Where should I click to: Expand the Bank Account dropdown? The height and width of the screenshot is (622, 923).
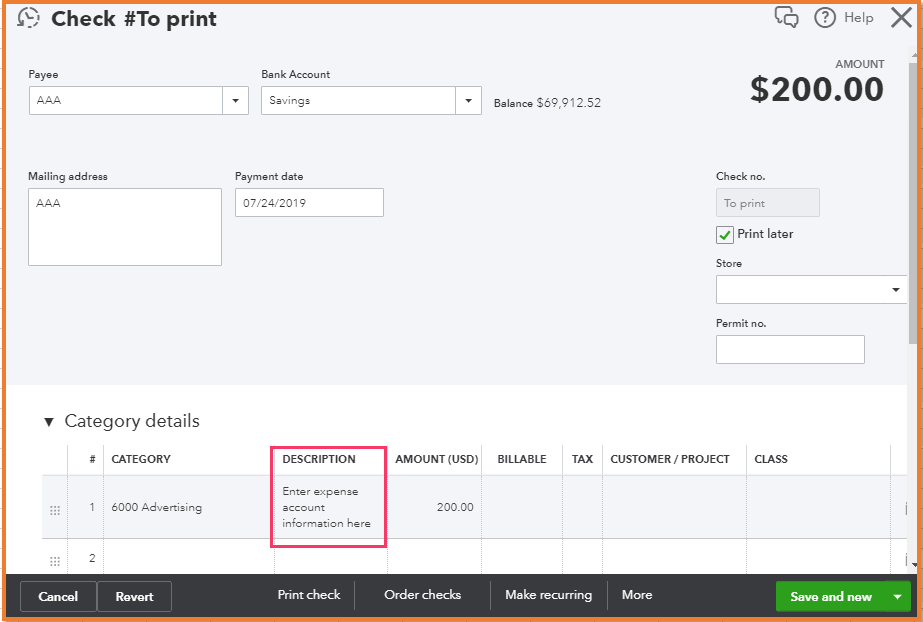[469, 101]
